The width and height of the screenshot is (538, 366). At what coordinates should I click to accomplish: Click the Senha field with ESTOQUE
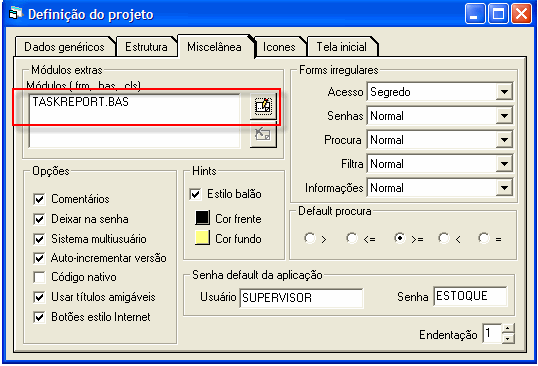click(470, 296)
